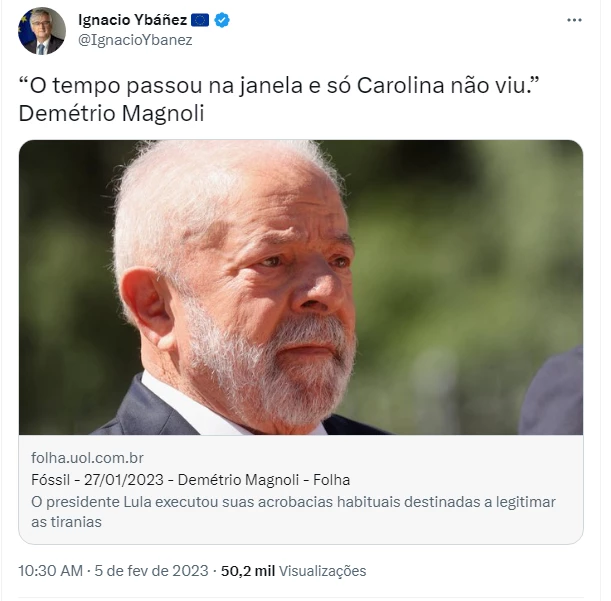Click the blue verified checkmark badge

click(222, 20)
